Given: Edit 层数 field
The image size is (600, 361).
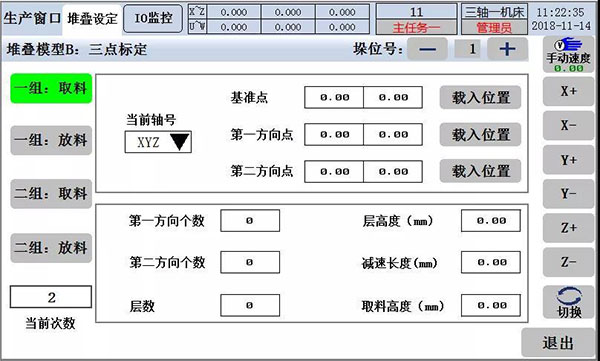Looking at the screenshot, I should pyautogui.click(x=250, y=305).
